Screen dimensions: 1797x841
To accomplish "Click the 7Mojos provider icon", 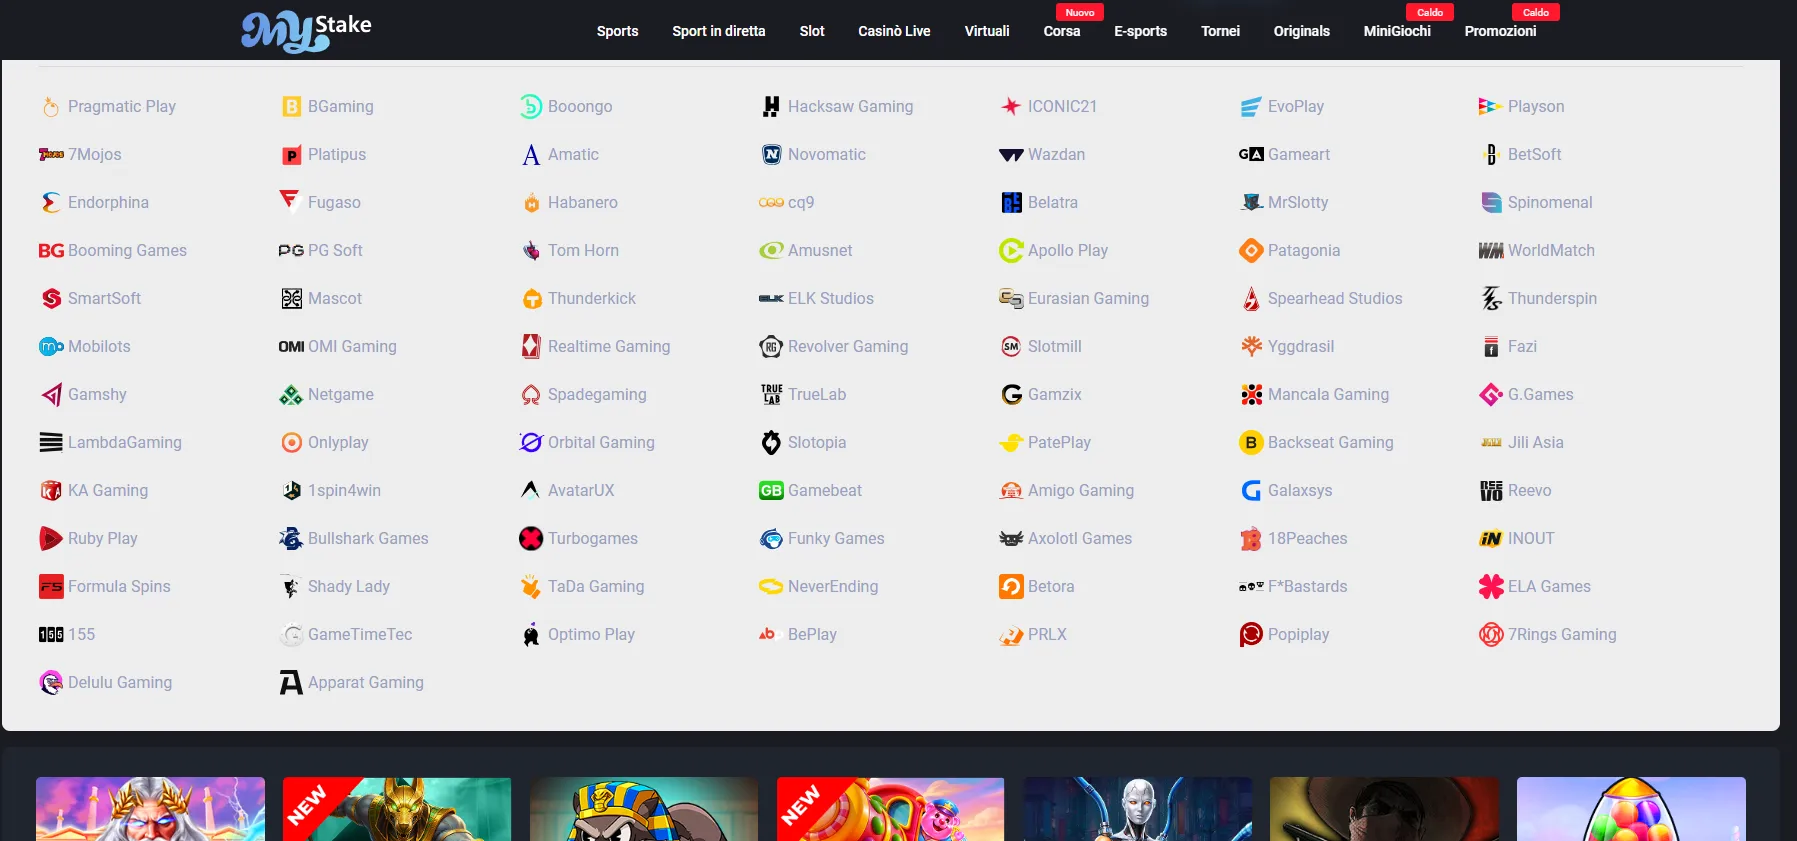I will [x=51, y=154].
